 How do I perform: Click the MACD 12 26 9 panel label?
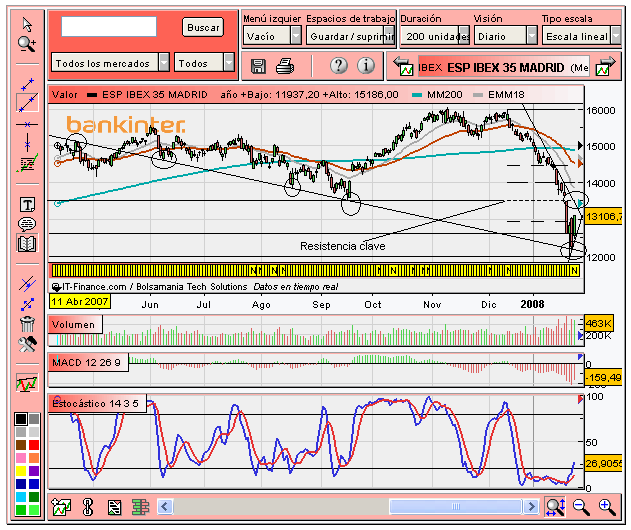[87, 362]
